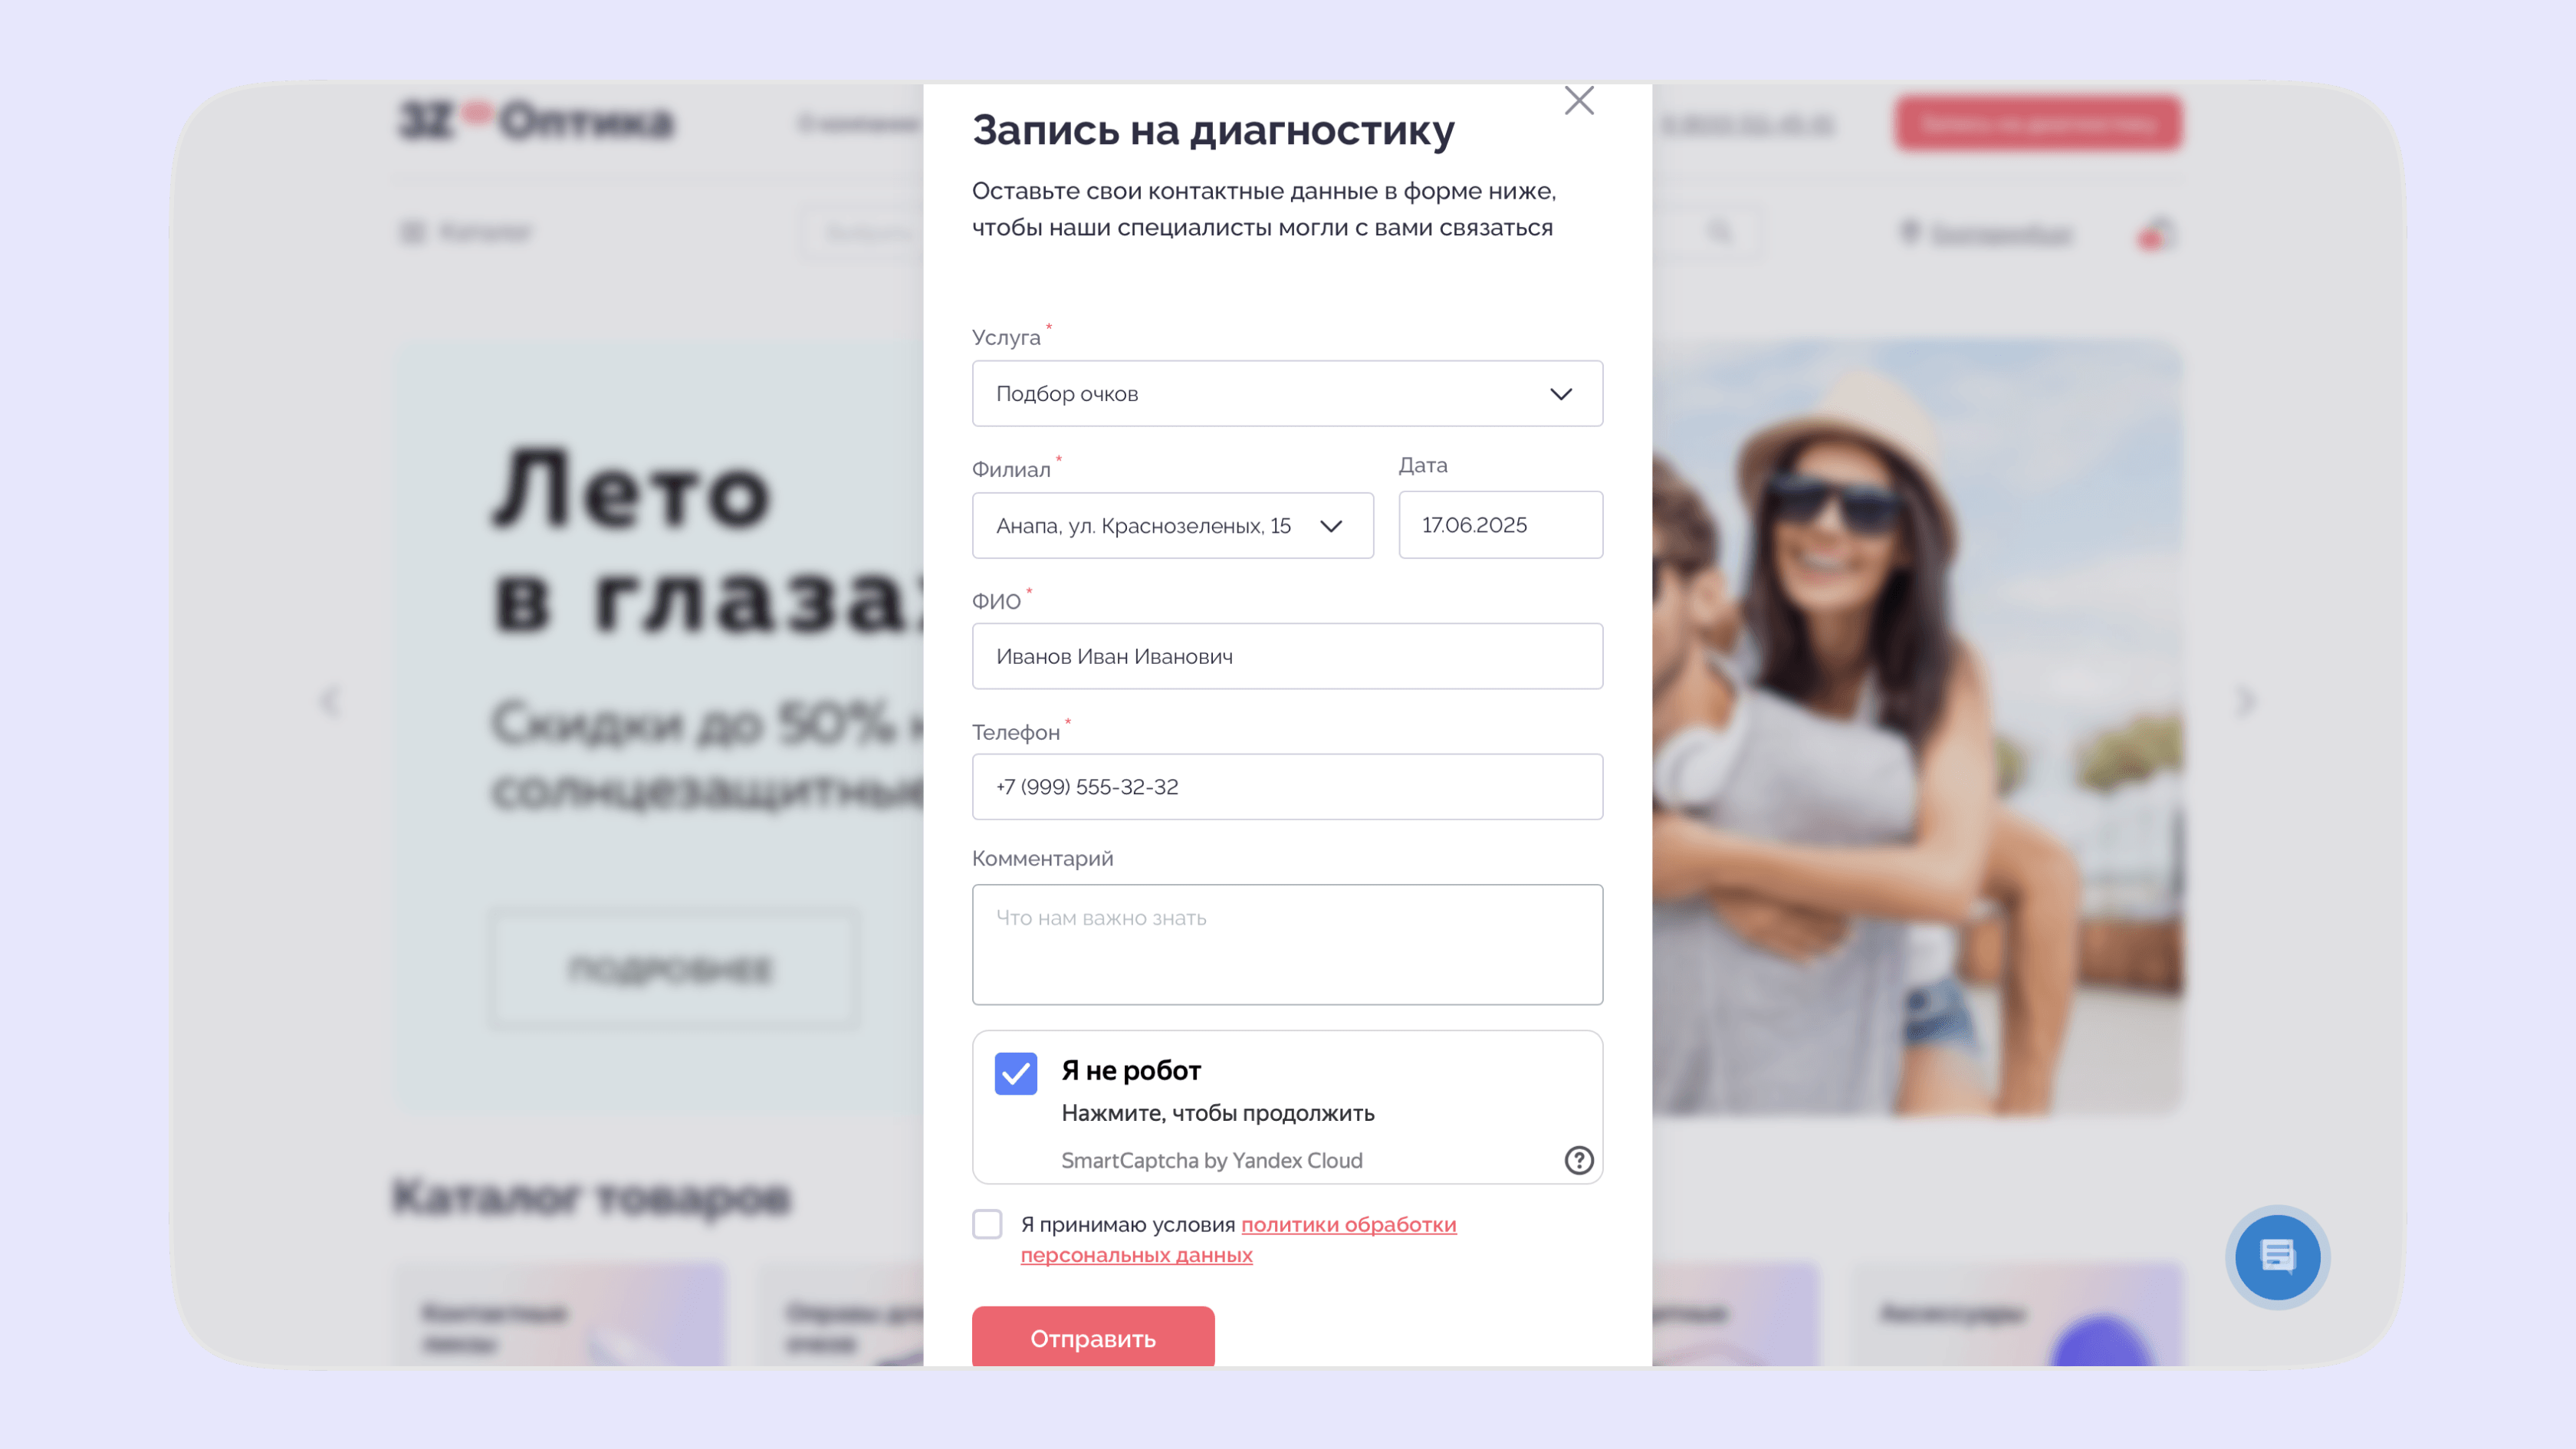
Task: Open the blue chat widget icon
Action: point(2277,1257)
